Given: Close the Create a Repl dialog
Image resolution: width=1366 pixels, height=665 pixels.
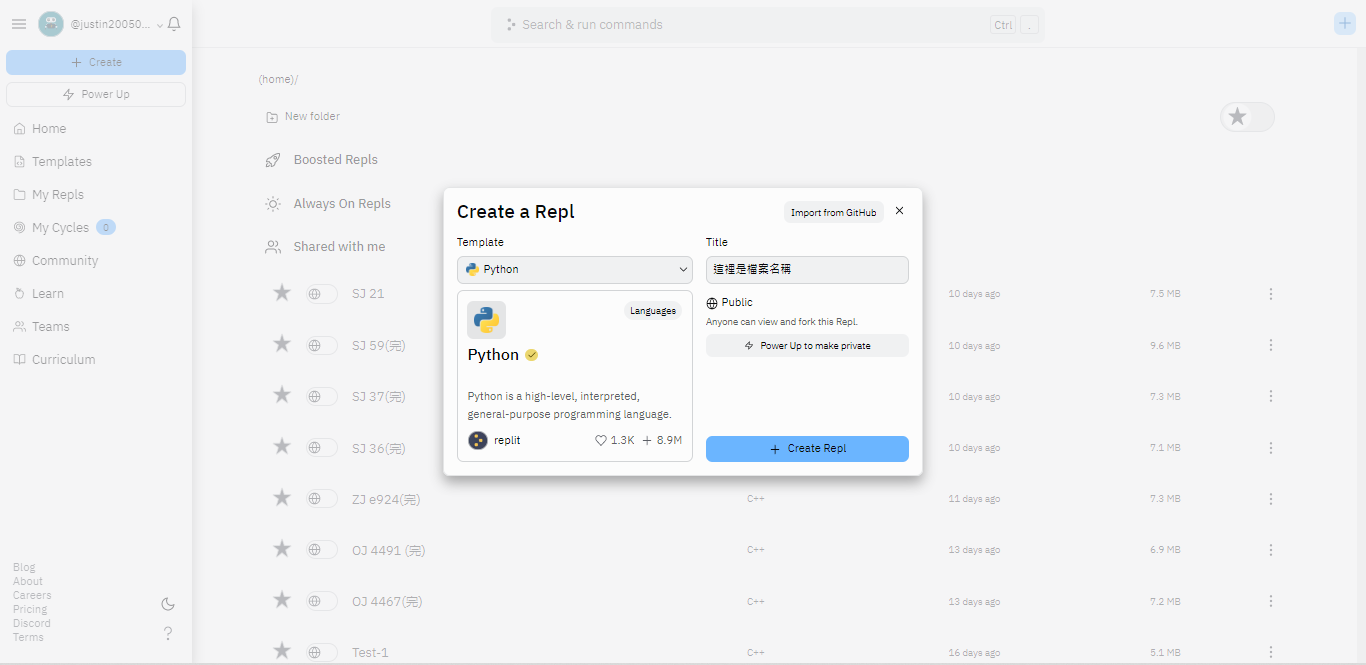Looking at the screenshot, I should [x=899, y=211].
